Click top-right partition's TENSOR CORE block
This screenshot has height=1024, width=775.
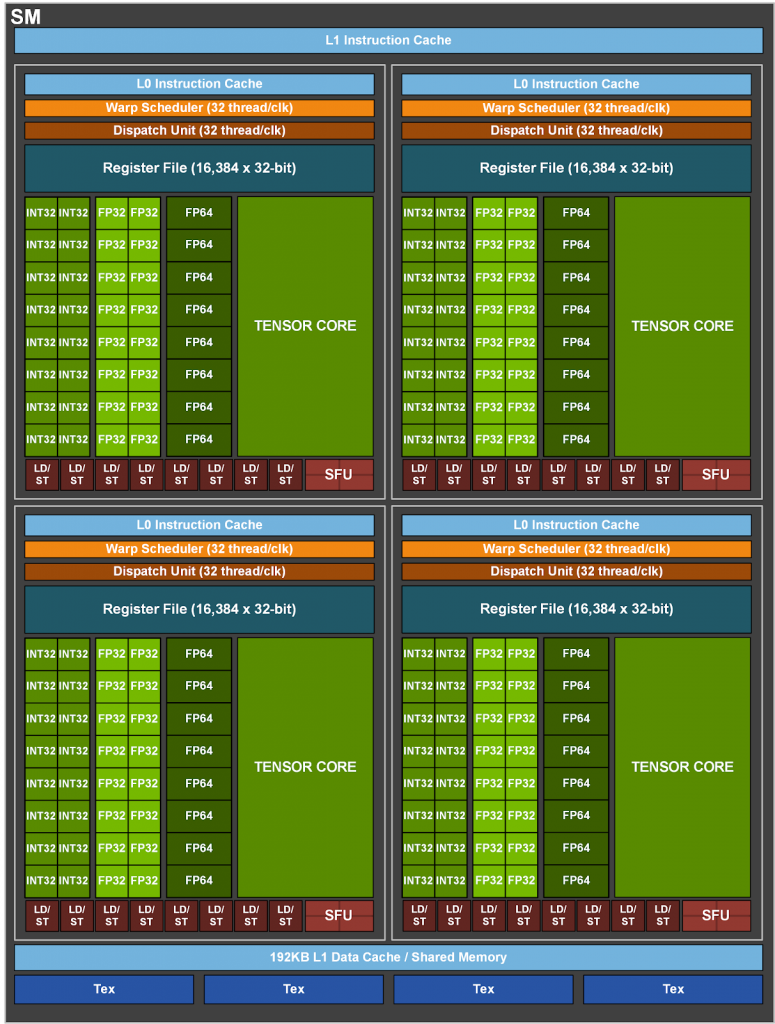pos(682,326)
